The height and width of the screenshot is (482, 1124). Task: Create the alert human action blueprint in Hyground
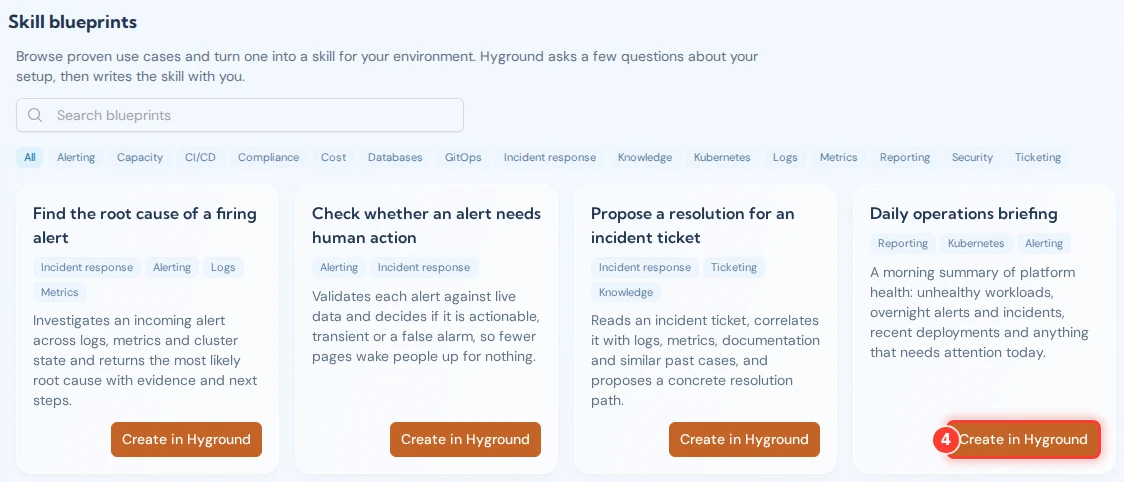[465, 439]
